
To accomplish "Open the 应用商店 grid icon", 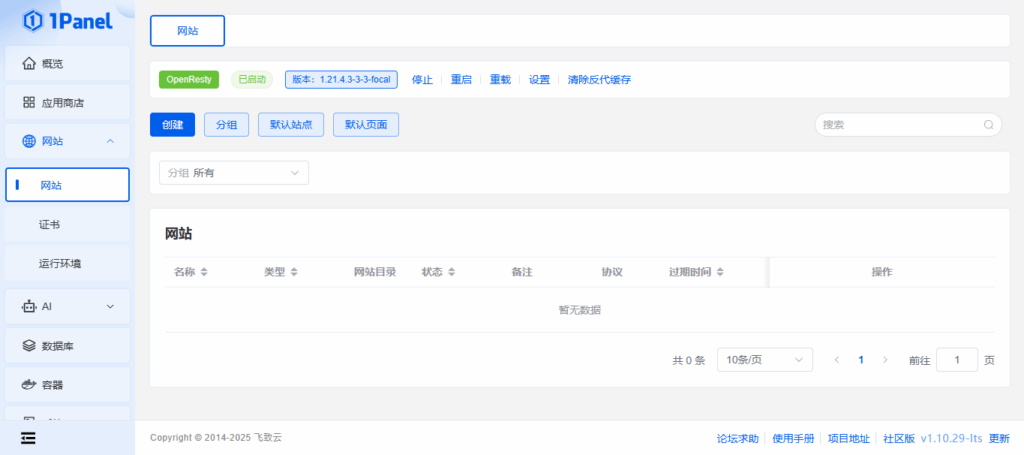I will [29, 103].
